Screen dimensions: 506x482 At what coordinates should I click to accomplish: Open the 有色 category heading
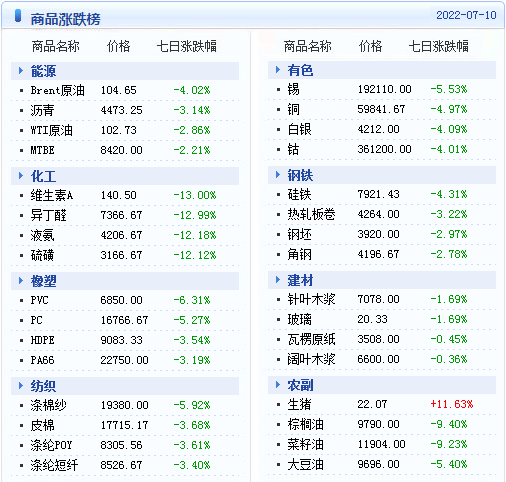300,70
